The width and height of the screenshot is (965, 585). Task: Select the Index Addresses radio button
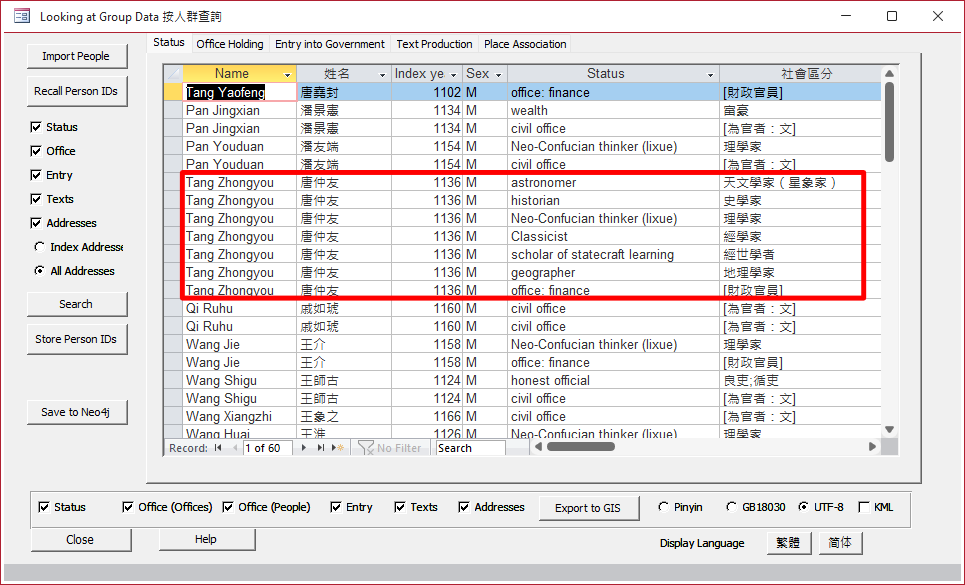pyautogui.click(x=39, y=247)
